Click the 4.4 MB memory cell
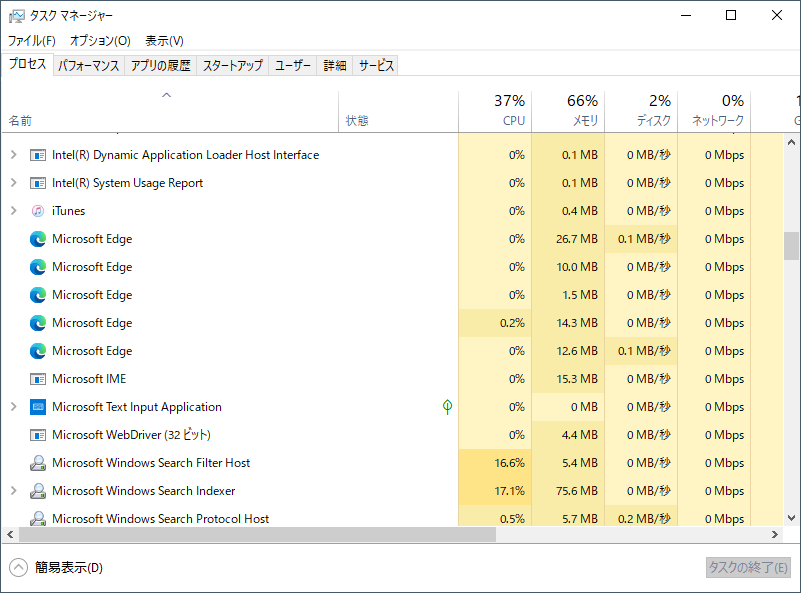This screenshot has height=593, width=801. coord(568,435)
